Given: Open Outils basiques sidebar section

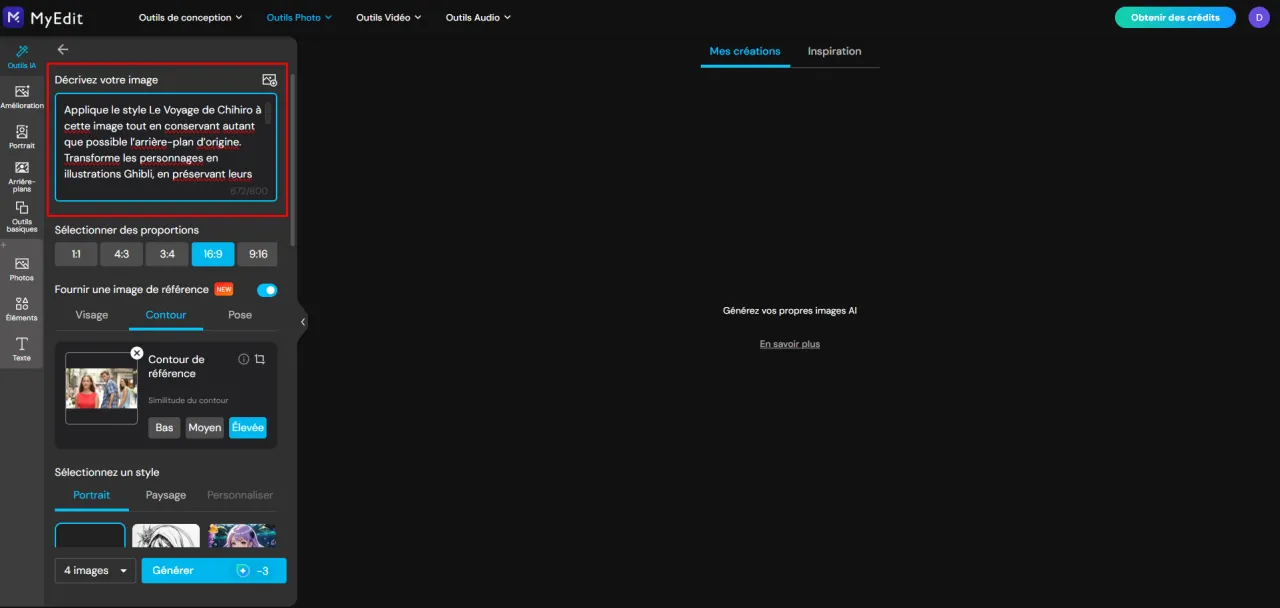Looking at the screenshot, I should click(22, 216).
